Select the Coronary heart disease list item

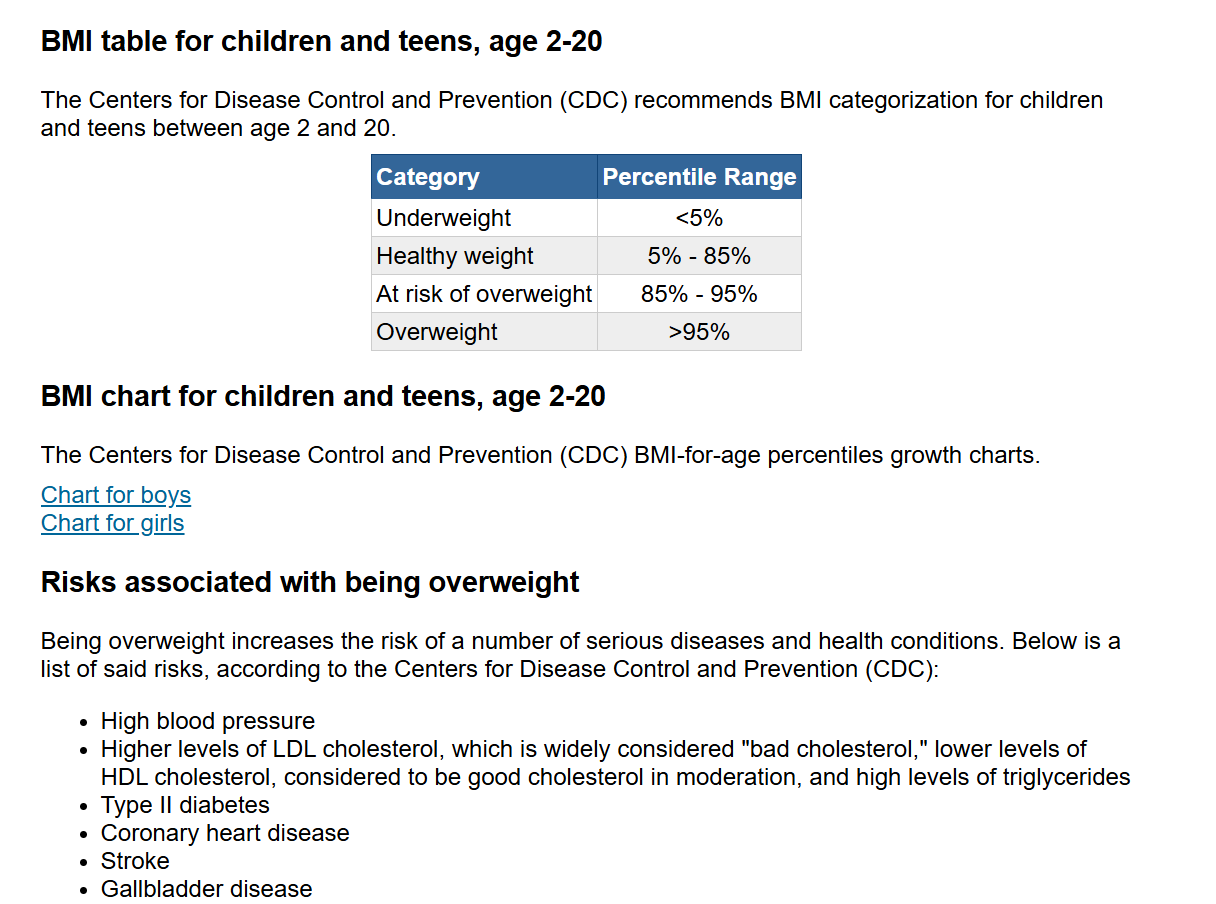click(225, 833)
